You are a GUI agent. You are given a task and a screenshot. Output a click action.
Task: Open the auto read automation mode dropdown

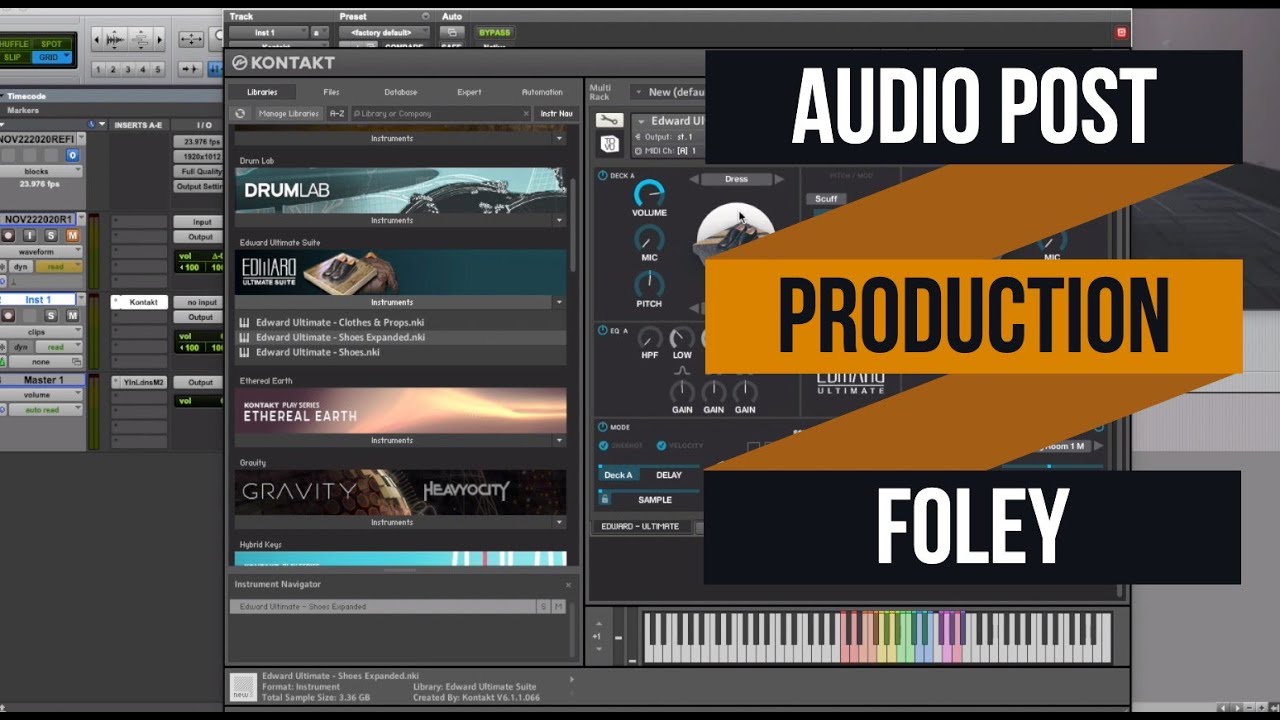45,410
